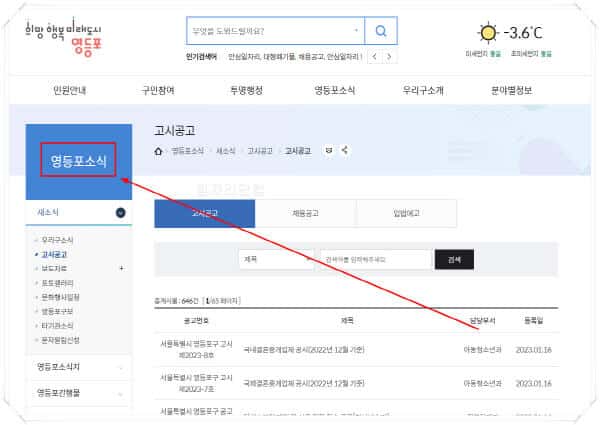The width and height of the screenshot is (600, 425).
Task: Click date 2023.01.16 in the 제2023-7호 row
Action: 534,383
